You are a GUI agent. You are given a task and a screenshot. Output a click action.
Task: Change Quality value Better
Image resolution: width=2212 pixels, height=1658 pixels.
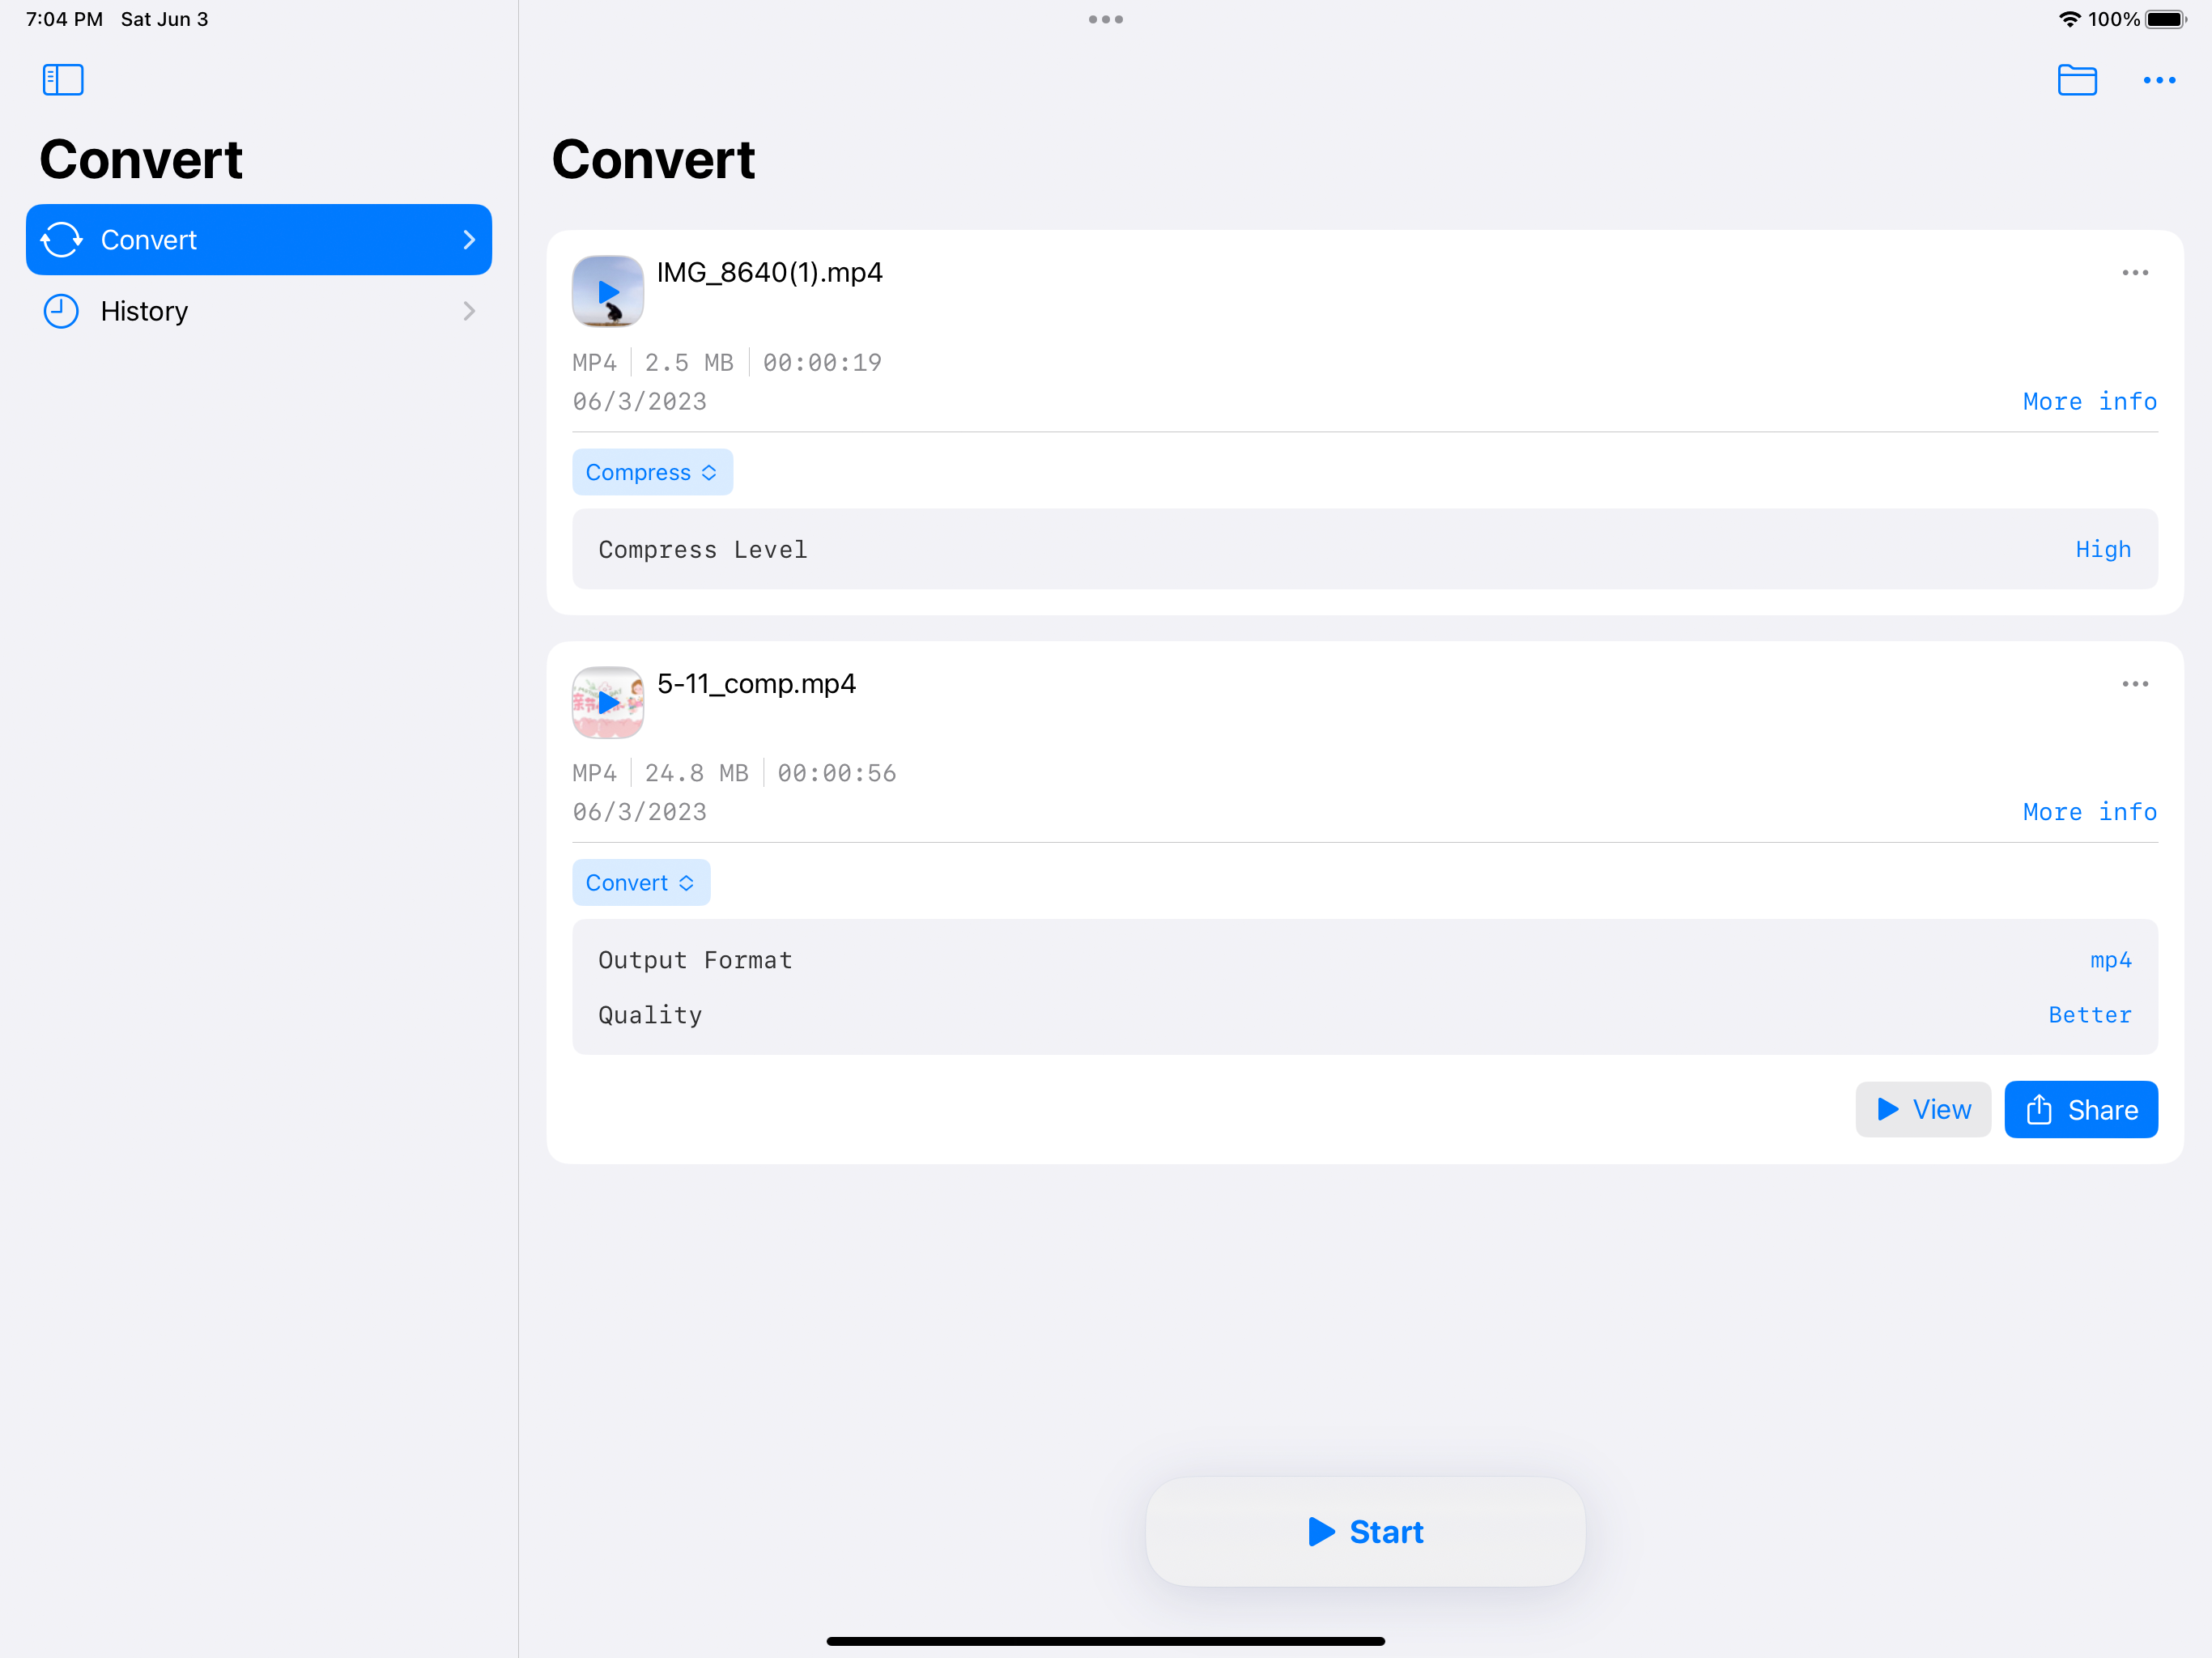pyautogui.click(x=2090, y=1015)
